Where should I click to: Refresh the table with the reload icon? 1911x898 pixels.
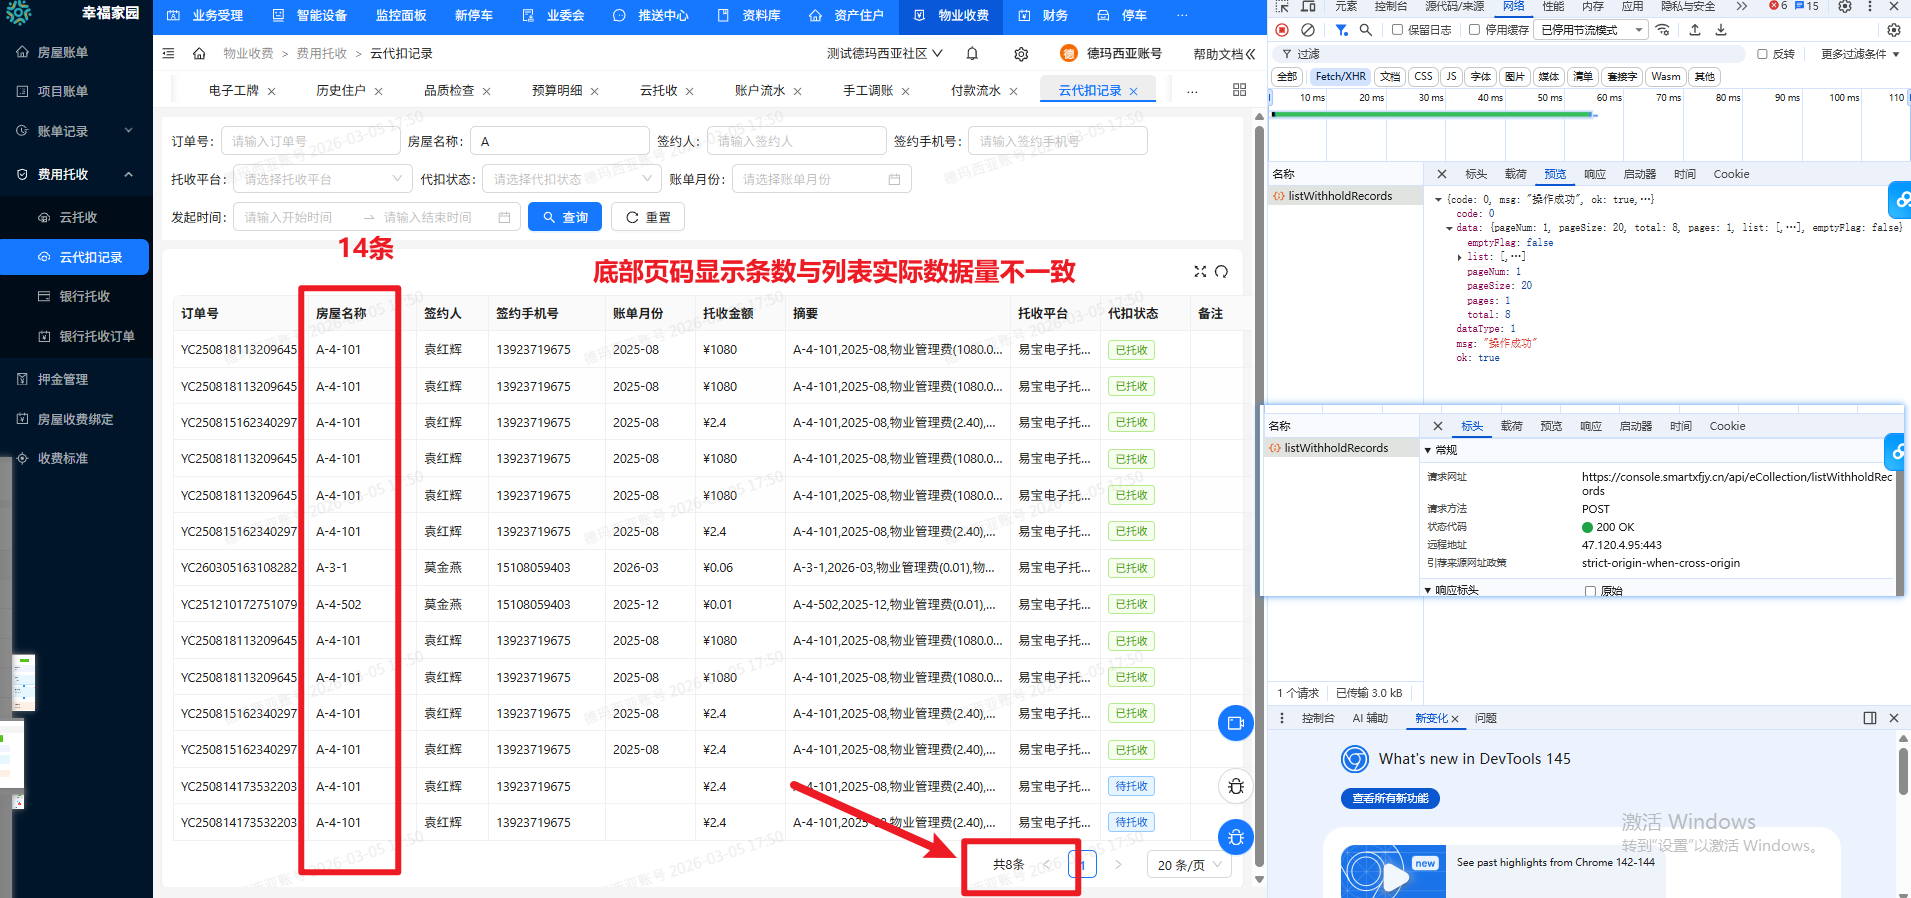1221,271
